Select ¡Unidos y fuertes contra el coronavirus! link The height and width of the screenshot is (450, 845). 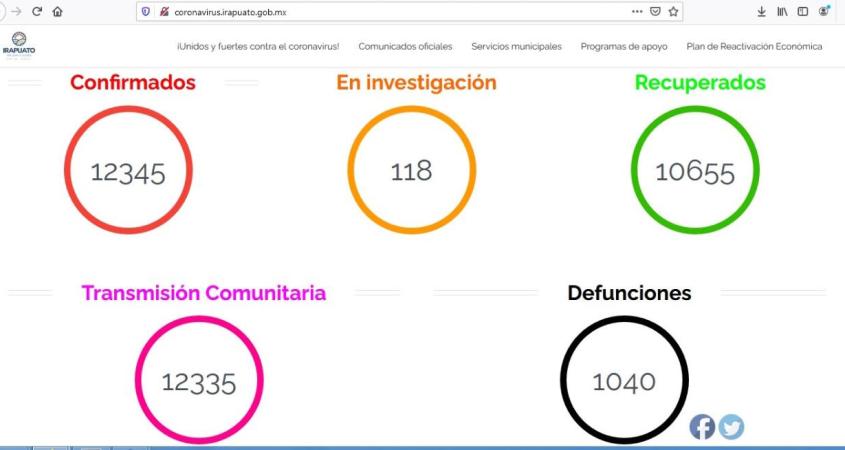pos(258,47)
